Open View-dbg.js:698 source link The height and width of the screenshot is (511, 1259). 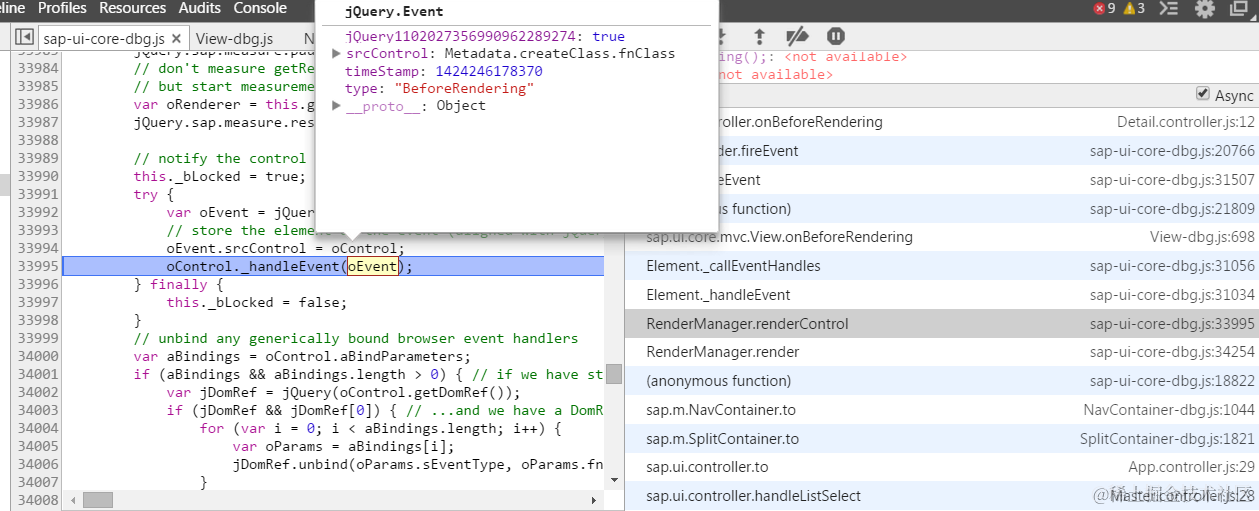click(x=1202, y=237)
